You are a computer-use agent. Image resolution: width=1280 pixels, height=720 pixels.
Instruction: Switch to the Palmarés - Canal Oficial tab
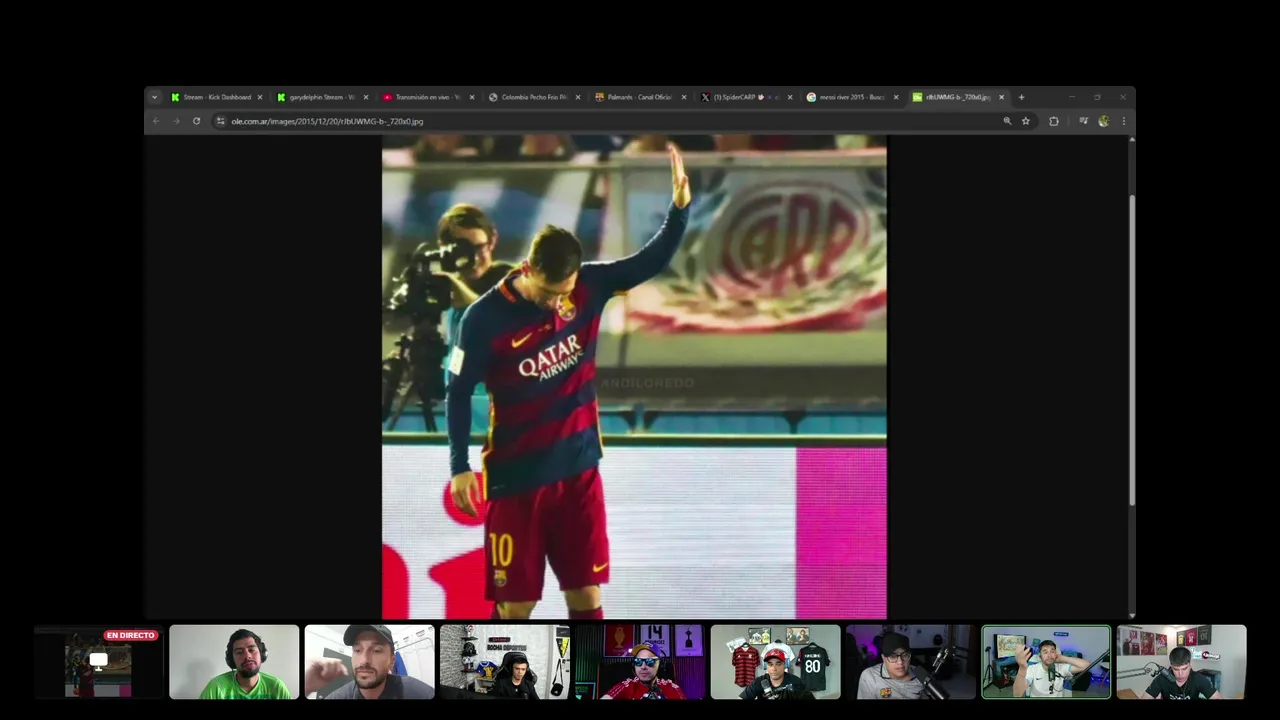pos(640,97)
